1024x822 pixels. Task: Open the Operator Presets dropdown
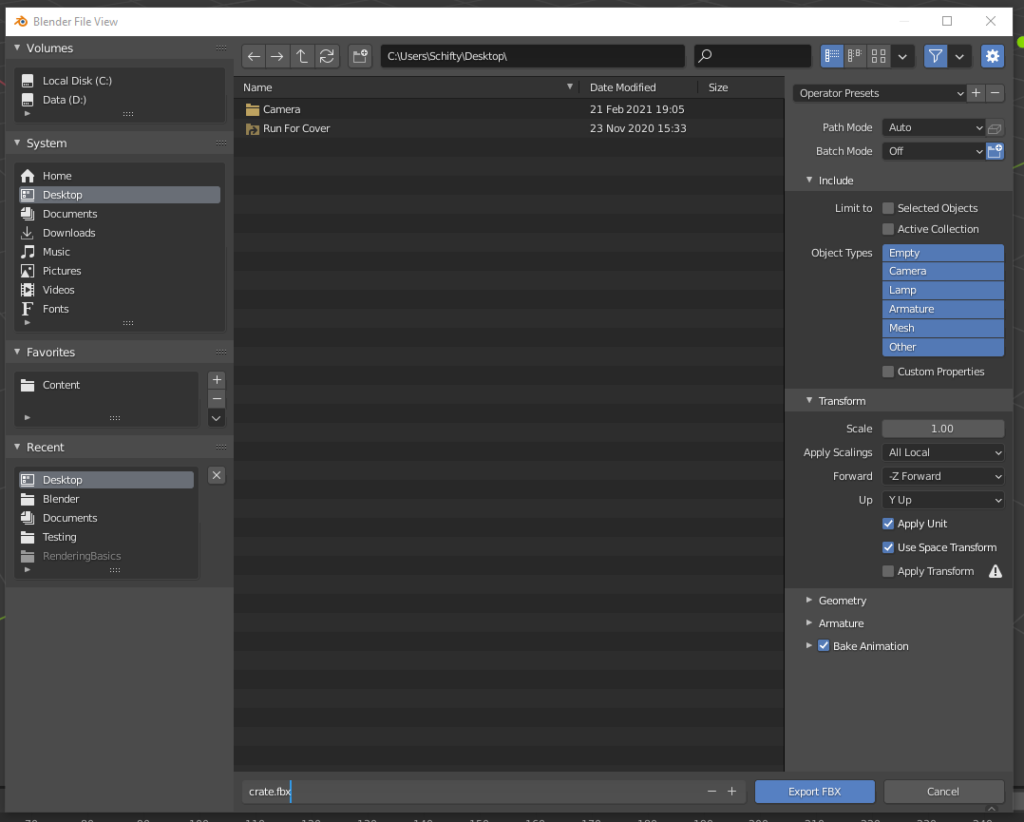point(880,93)
